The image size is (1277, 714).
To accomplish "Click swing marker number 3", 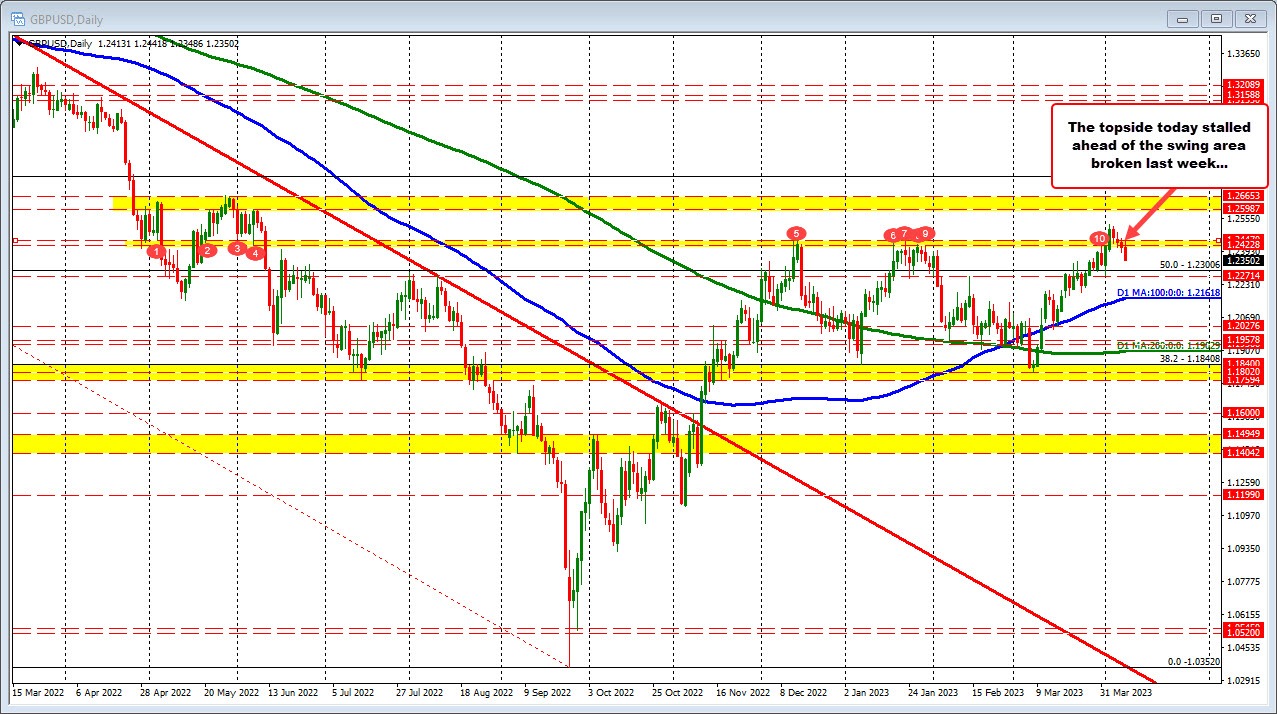I will point(238,247).
